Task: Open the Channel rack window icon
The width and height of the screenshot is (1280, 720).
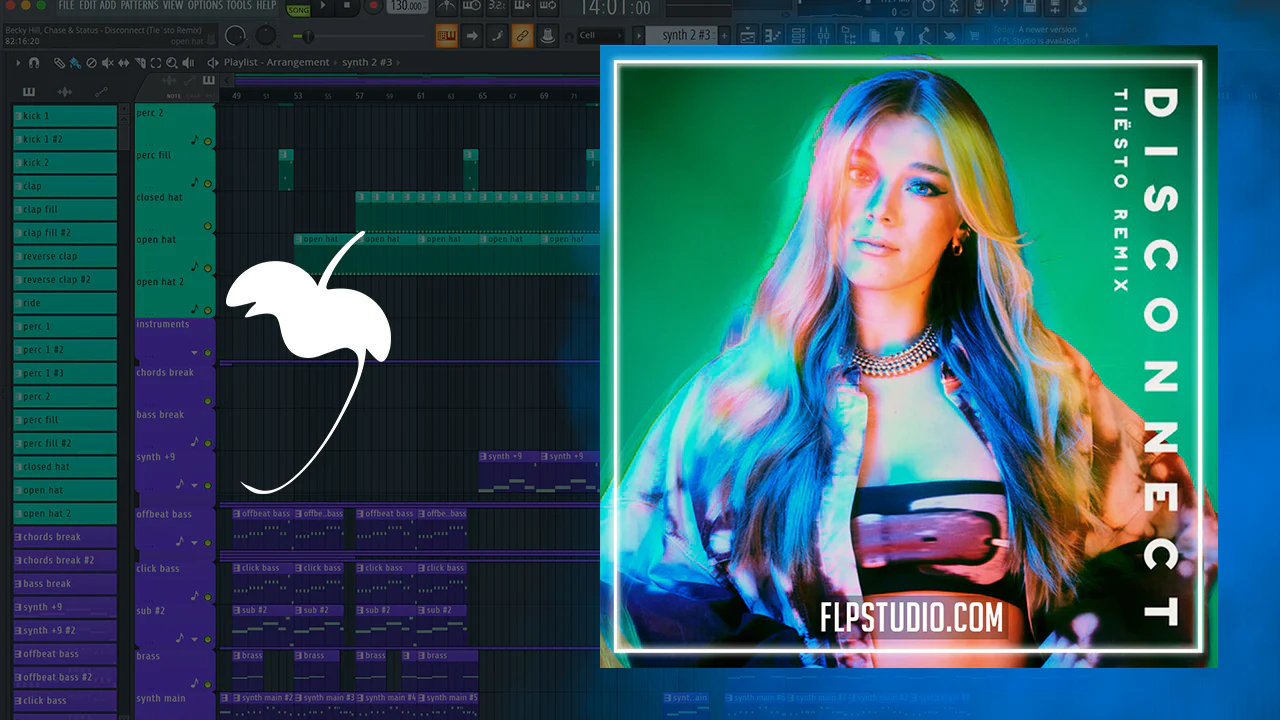Action: [x=799, y=36]
